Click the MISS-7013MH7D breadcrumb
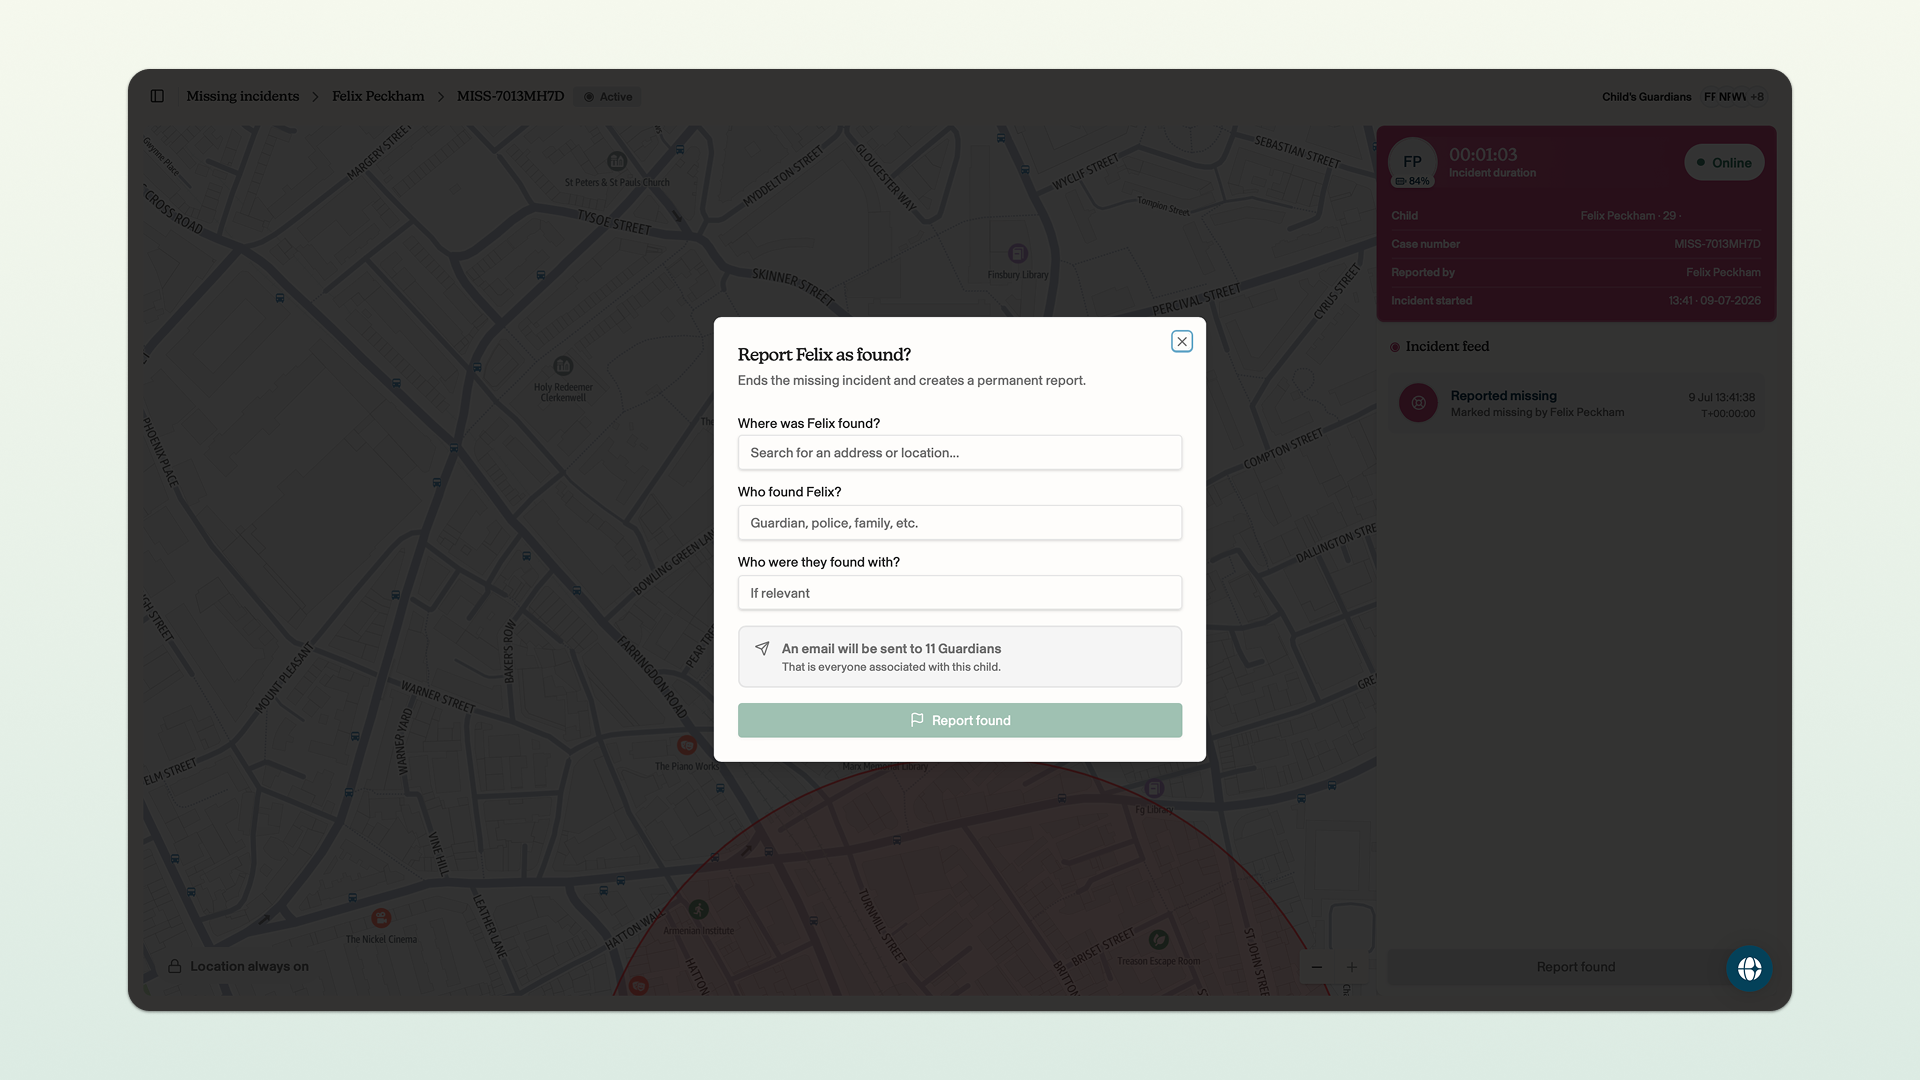 coord(510,96)
